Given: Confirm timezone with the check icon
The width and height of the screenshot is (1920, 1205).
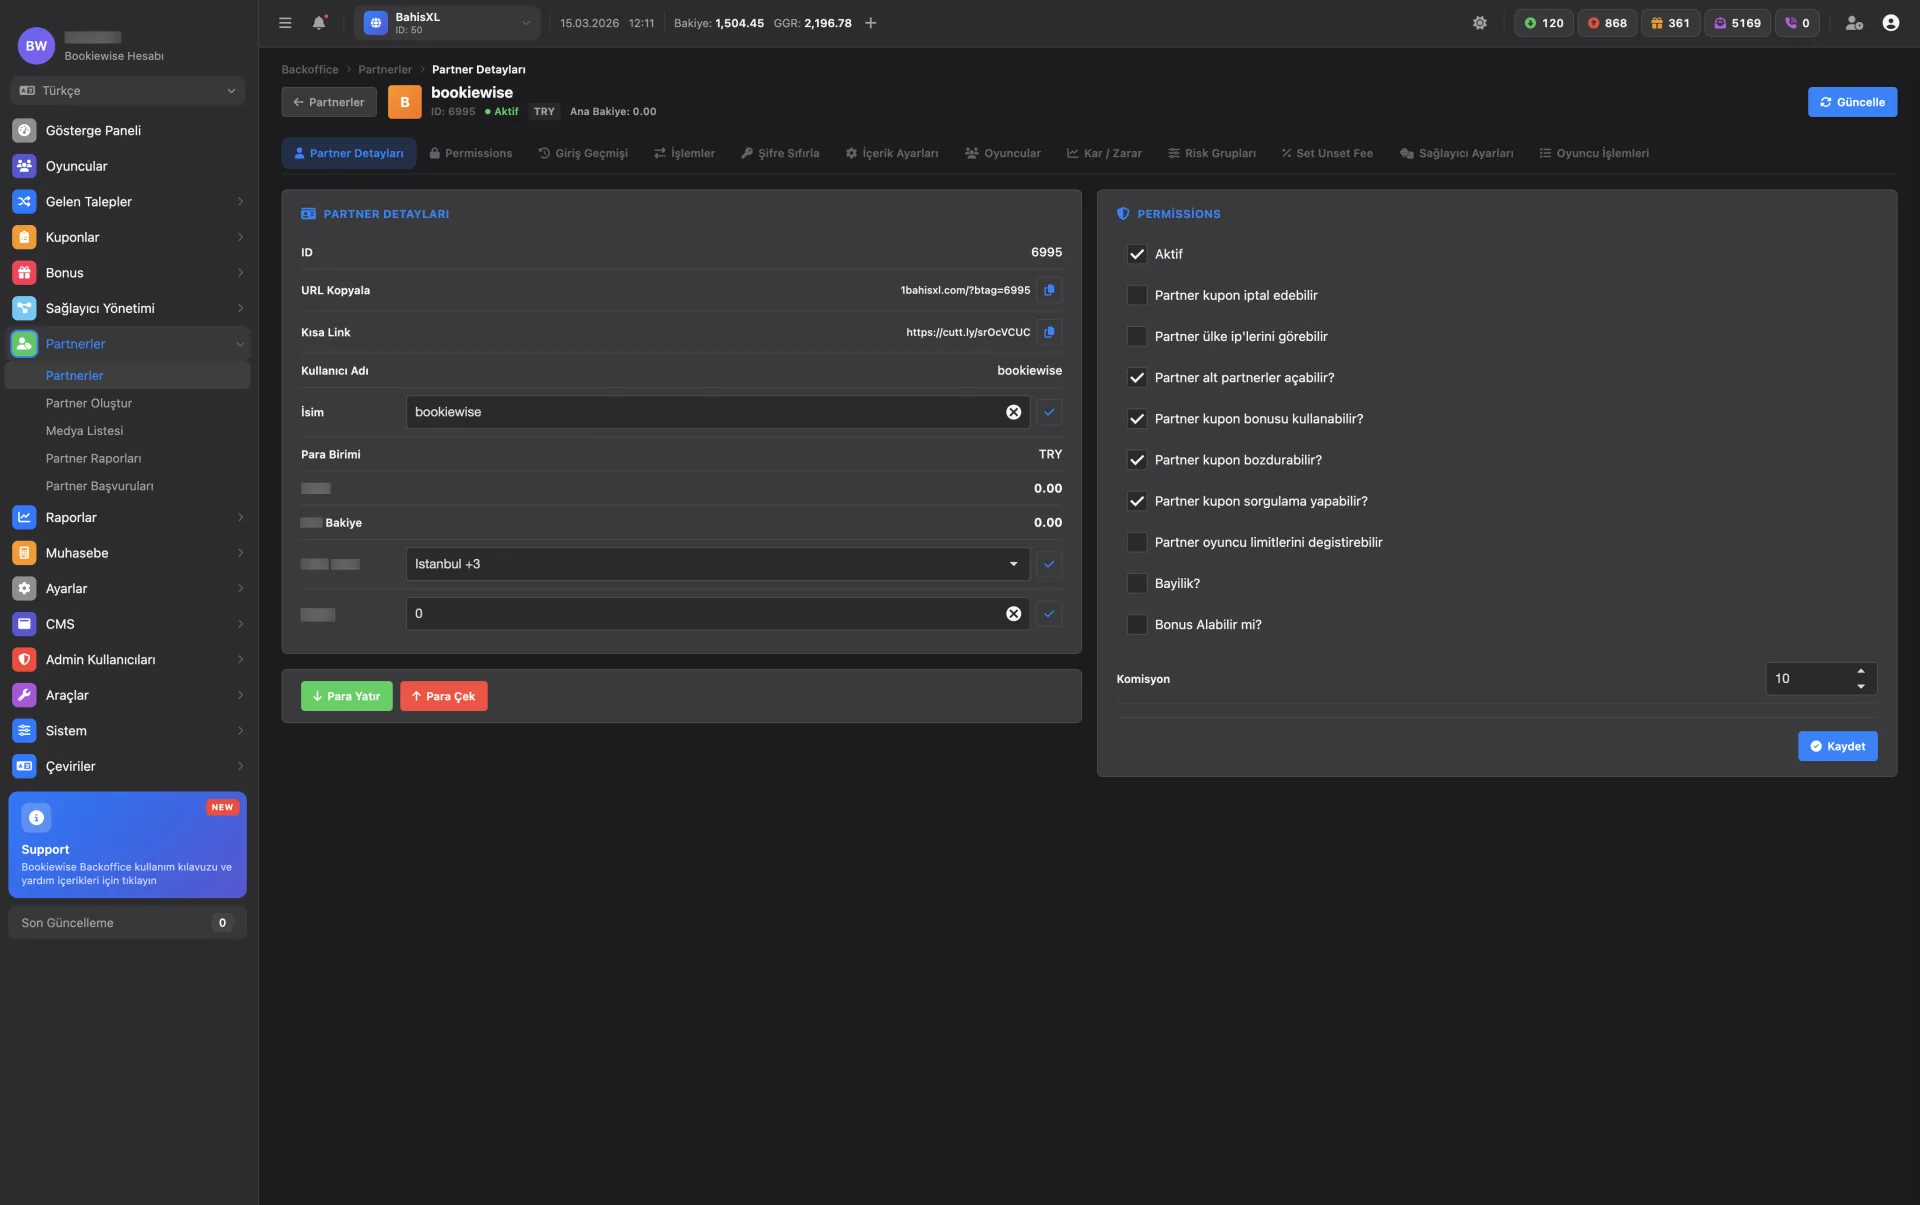Looking at the screenshot, I should (1049, 564).
